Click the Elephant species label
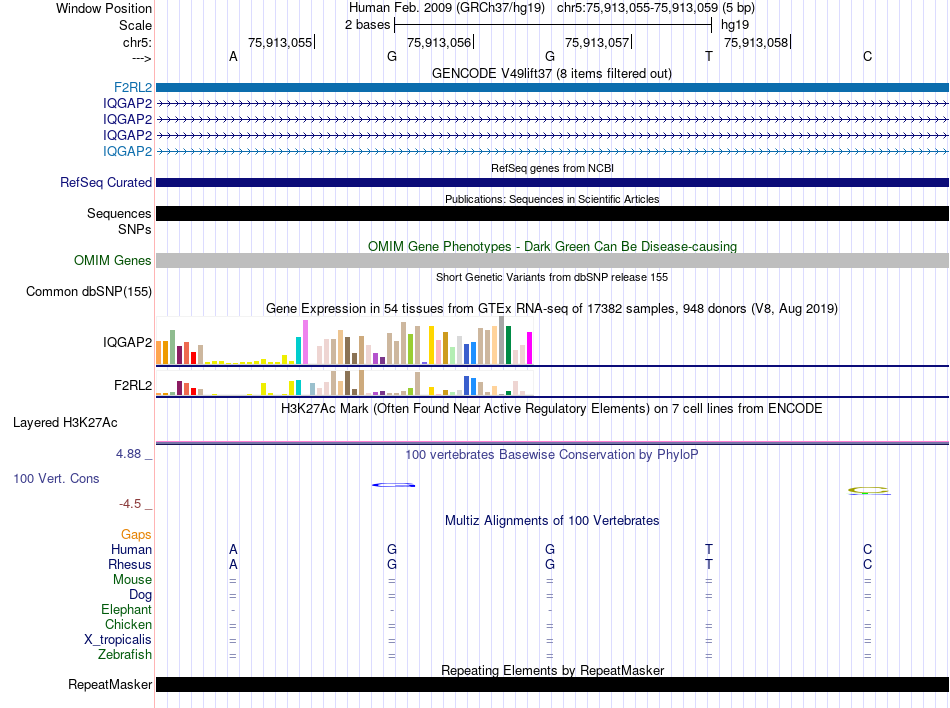The image size is (950, 708). tap(127, 609)
